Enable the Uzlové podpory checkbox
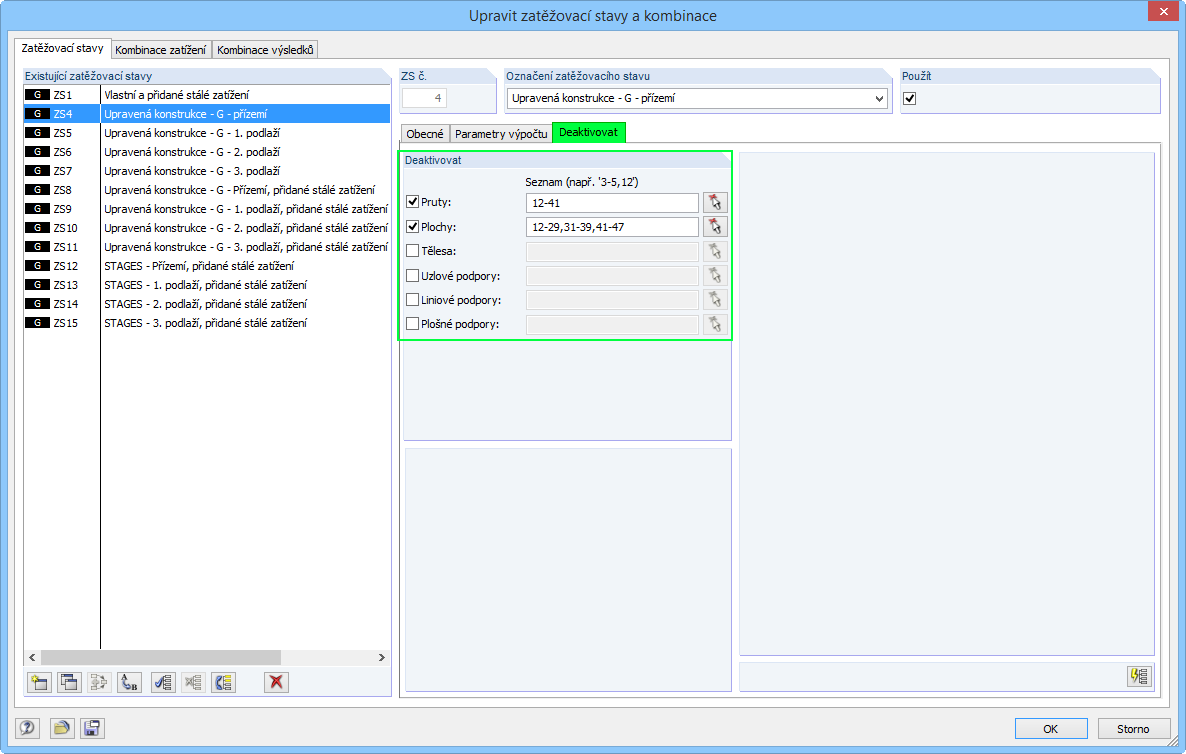 coord(412,275)
